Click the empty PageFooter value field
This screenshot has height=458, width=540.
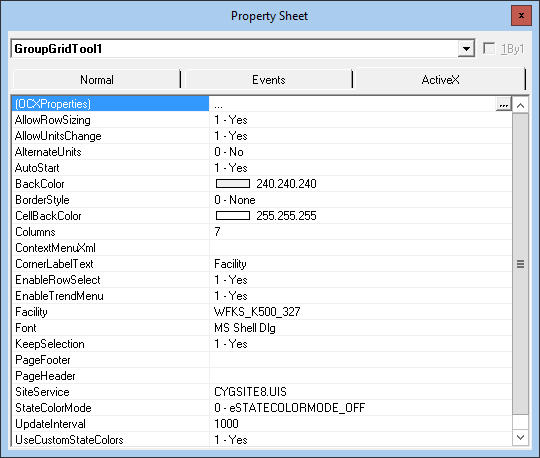(x=361, y=360)
